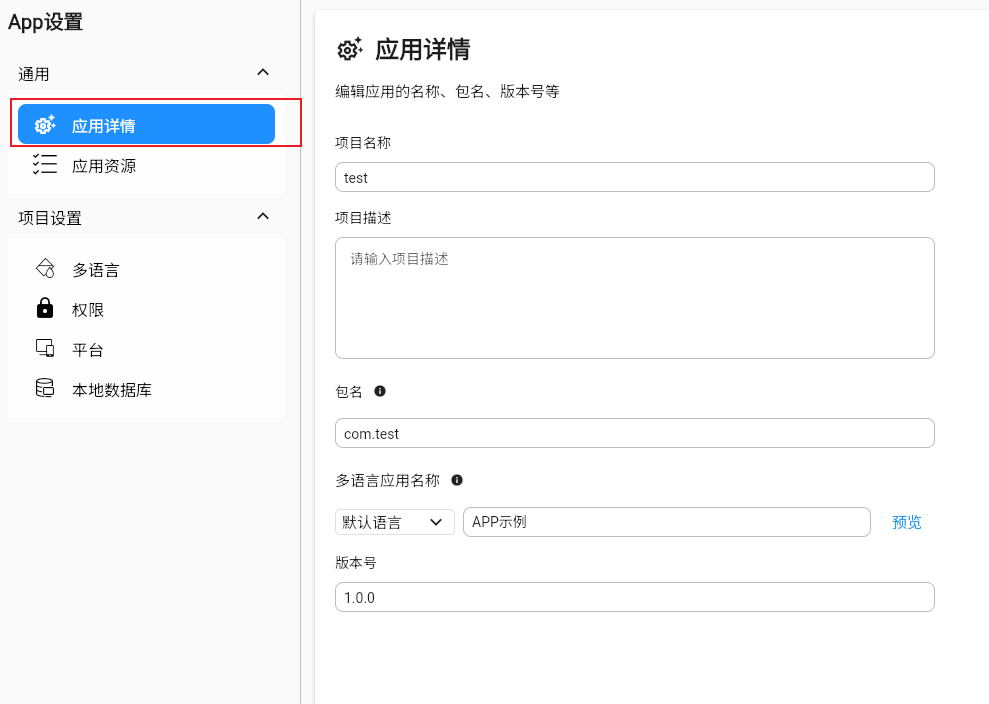Screen dimensions: 989x704
Task: Click the lock icon for 权限
Action: click(x=45, y=308)
